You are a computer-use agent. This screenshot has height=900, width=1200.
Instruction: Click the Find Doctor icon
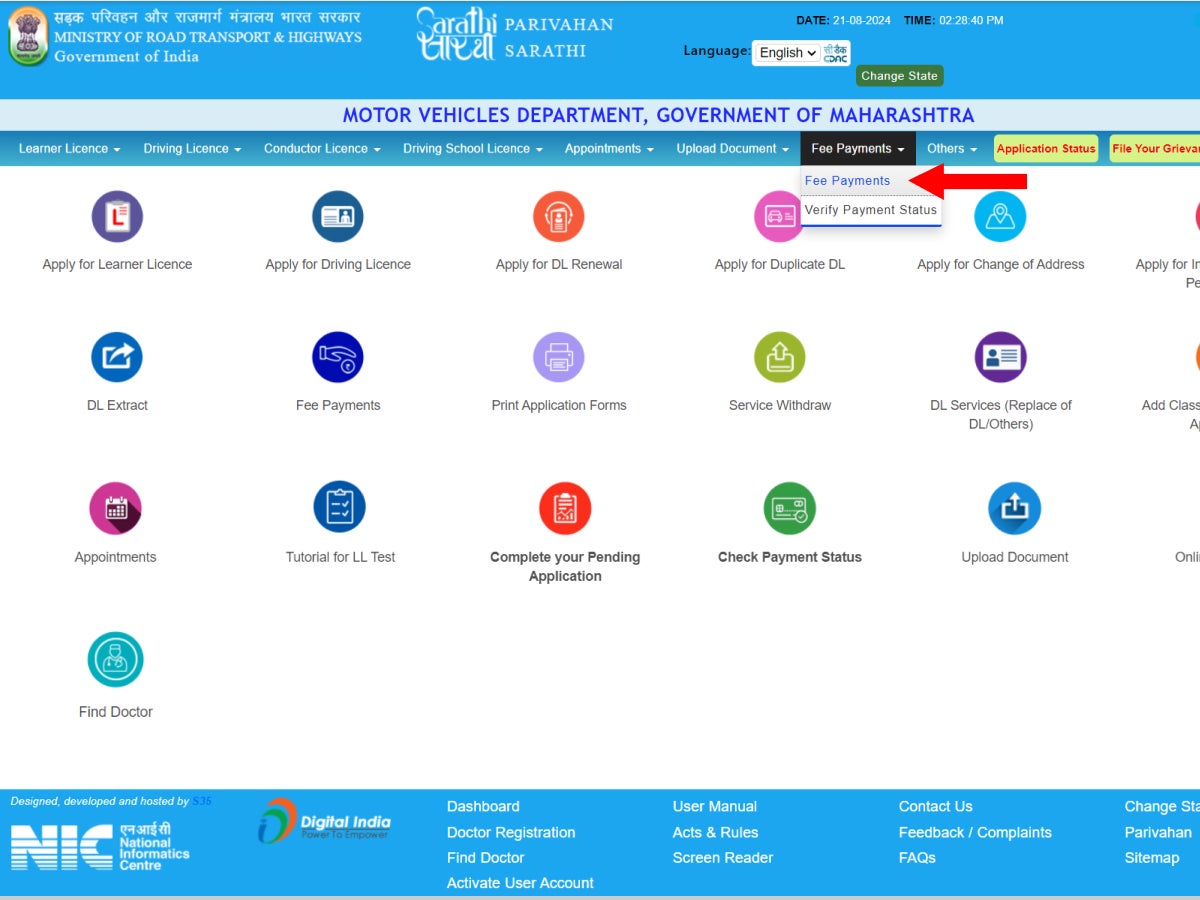[115, 660]
